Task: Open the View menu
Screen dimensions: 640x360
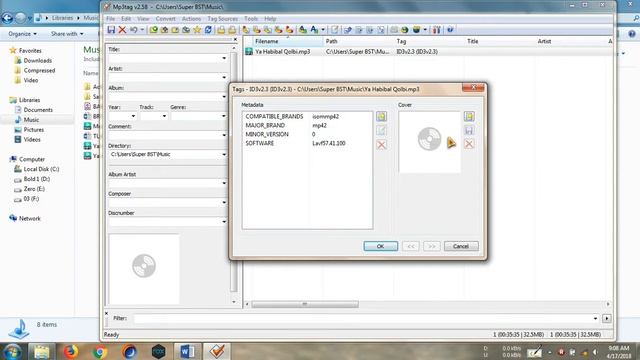Action: (143, 19)
